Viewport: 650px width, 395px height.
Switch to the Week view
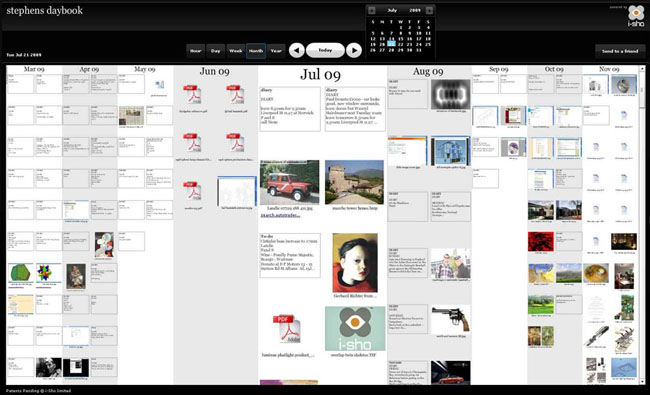(235, 51)
